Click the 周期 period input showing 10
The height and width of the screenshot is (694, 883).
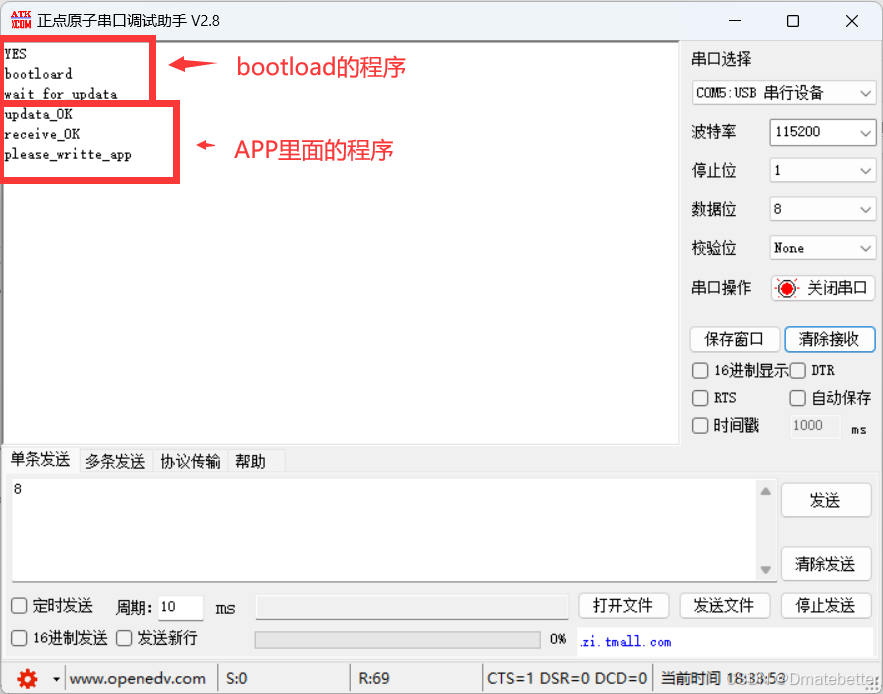coord(180,607)
